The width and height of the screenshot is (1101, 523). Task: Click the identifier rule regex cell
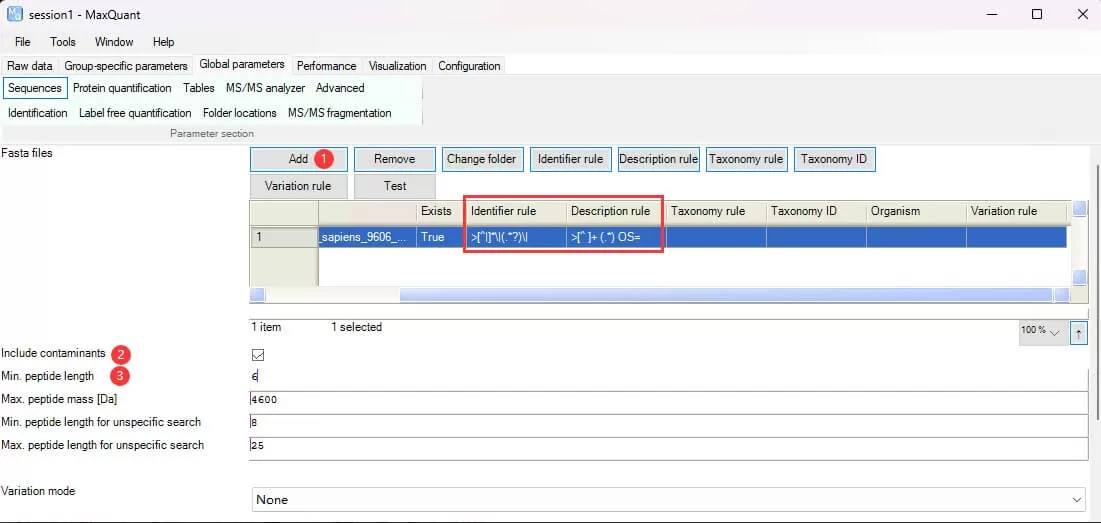click(x=516, y=237)
